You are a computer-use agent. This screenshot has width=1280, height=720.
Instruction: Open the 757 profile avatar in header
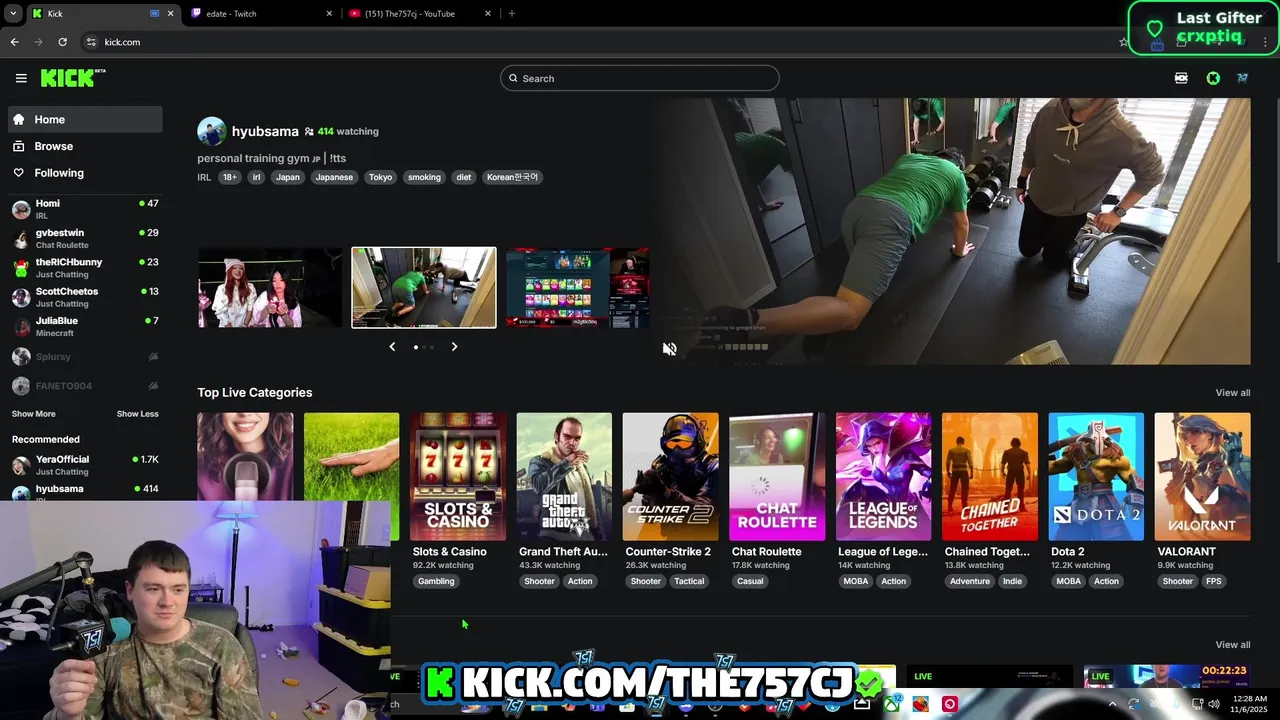(1242, 78)
